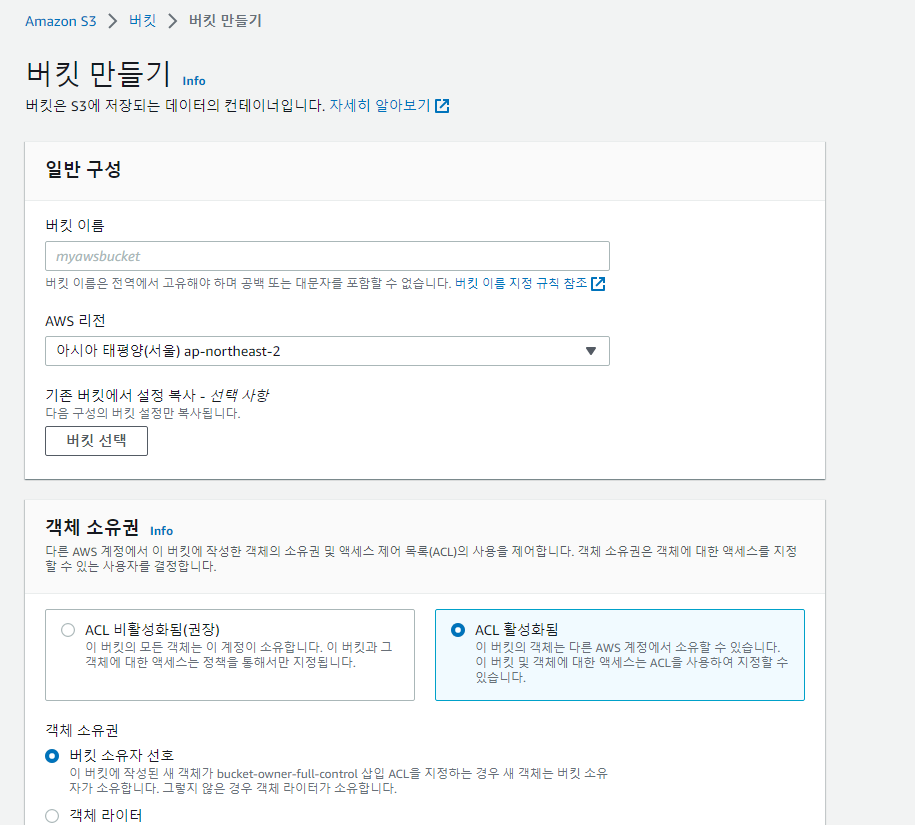915x825 pixels.
Task: Open 버킷 이름 지정 규칙 참조 link
Action: pyautogui.click(x=521, y=284)
